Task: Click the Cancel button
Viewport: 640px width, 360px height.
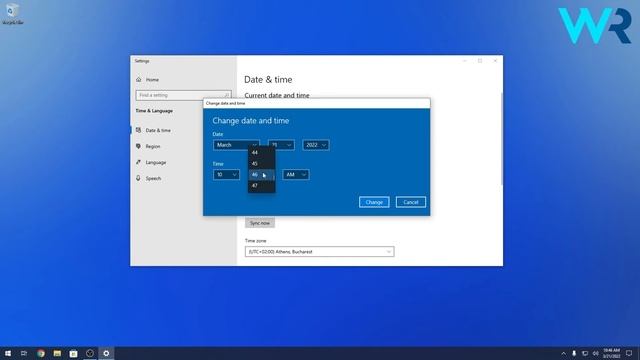Action: point(411,202)
